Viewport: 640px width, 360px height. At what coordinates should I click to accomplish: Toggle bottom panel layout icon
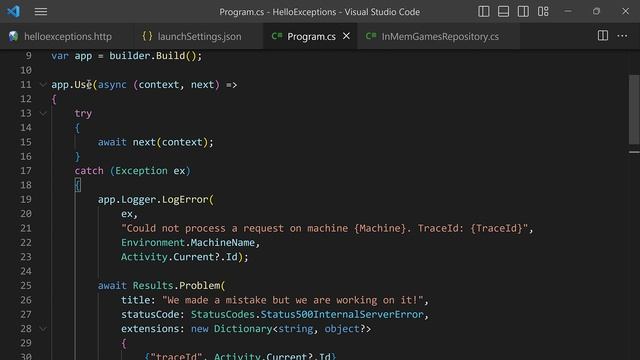pos(503,11)
